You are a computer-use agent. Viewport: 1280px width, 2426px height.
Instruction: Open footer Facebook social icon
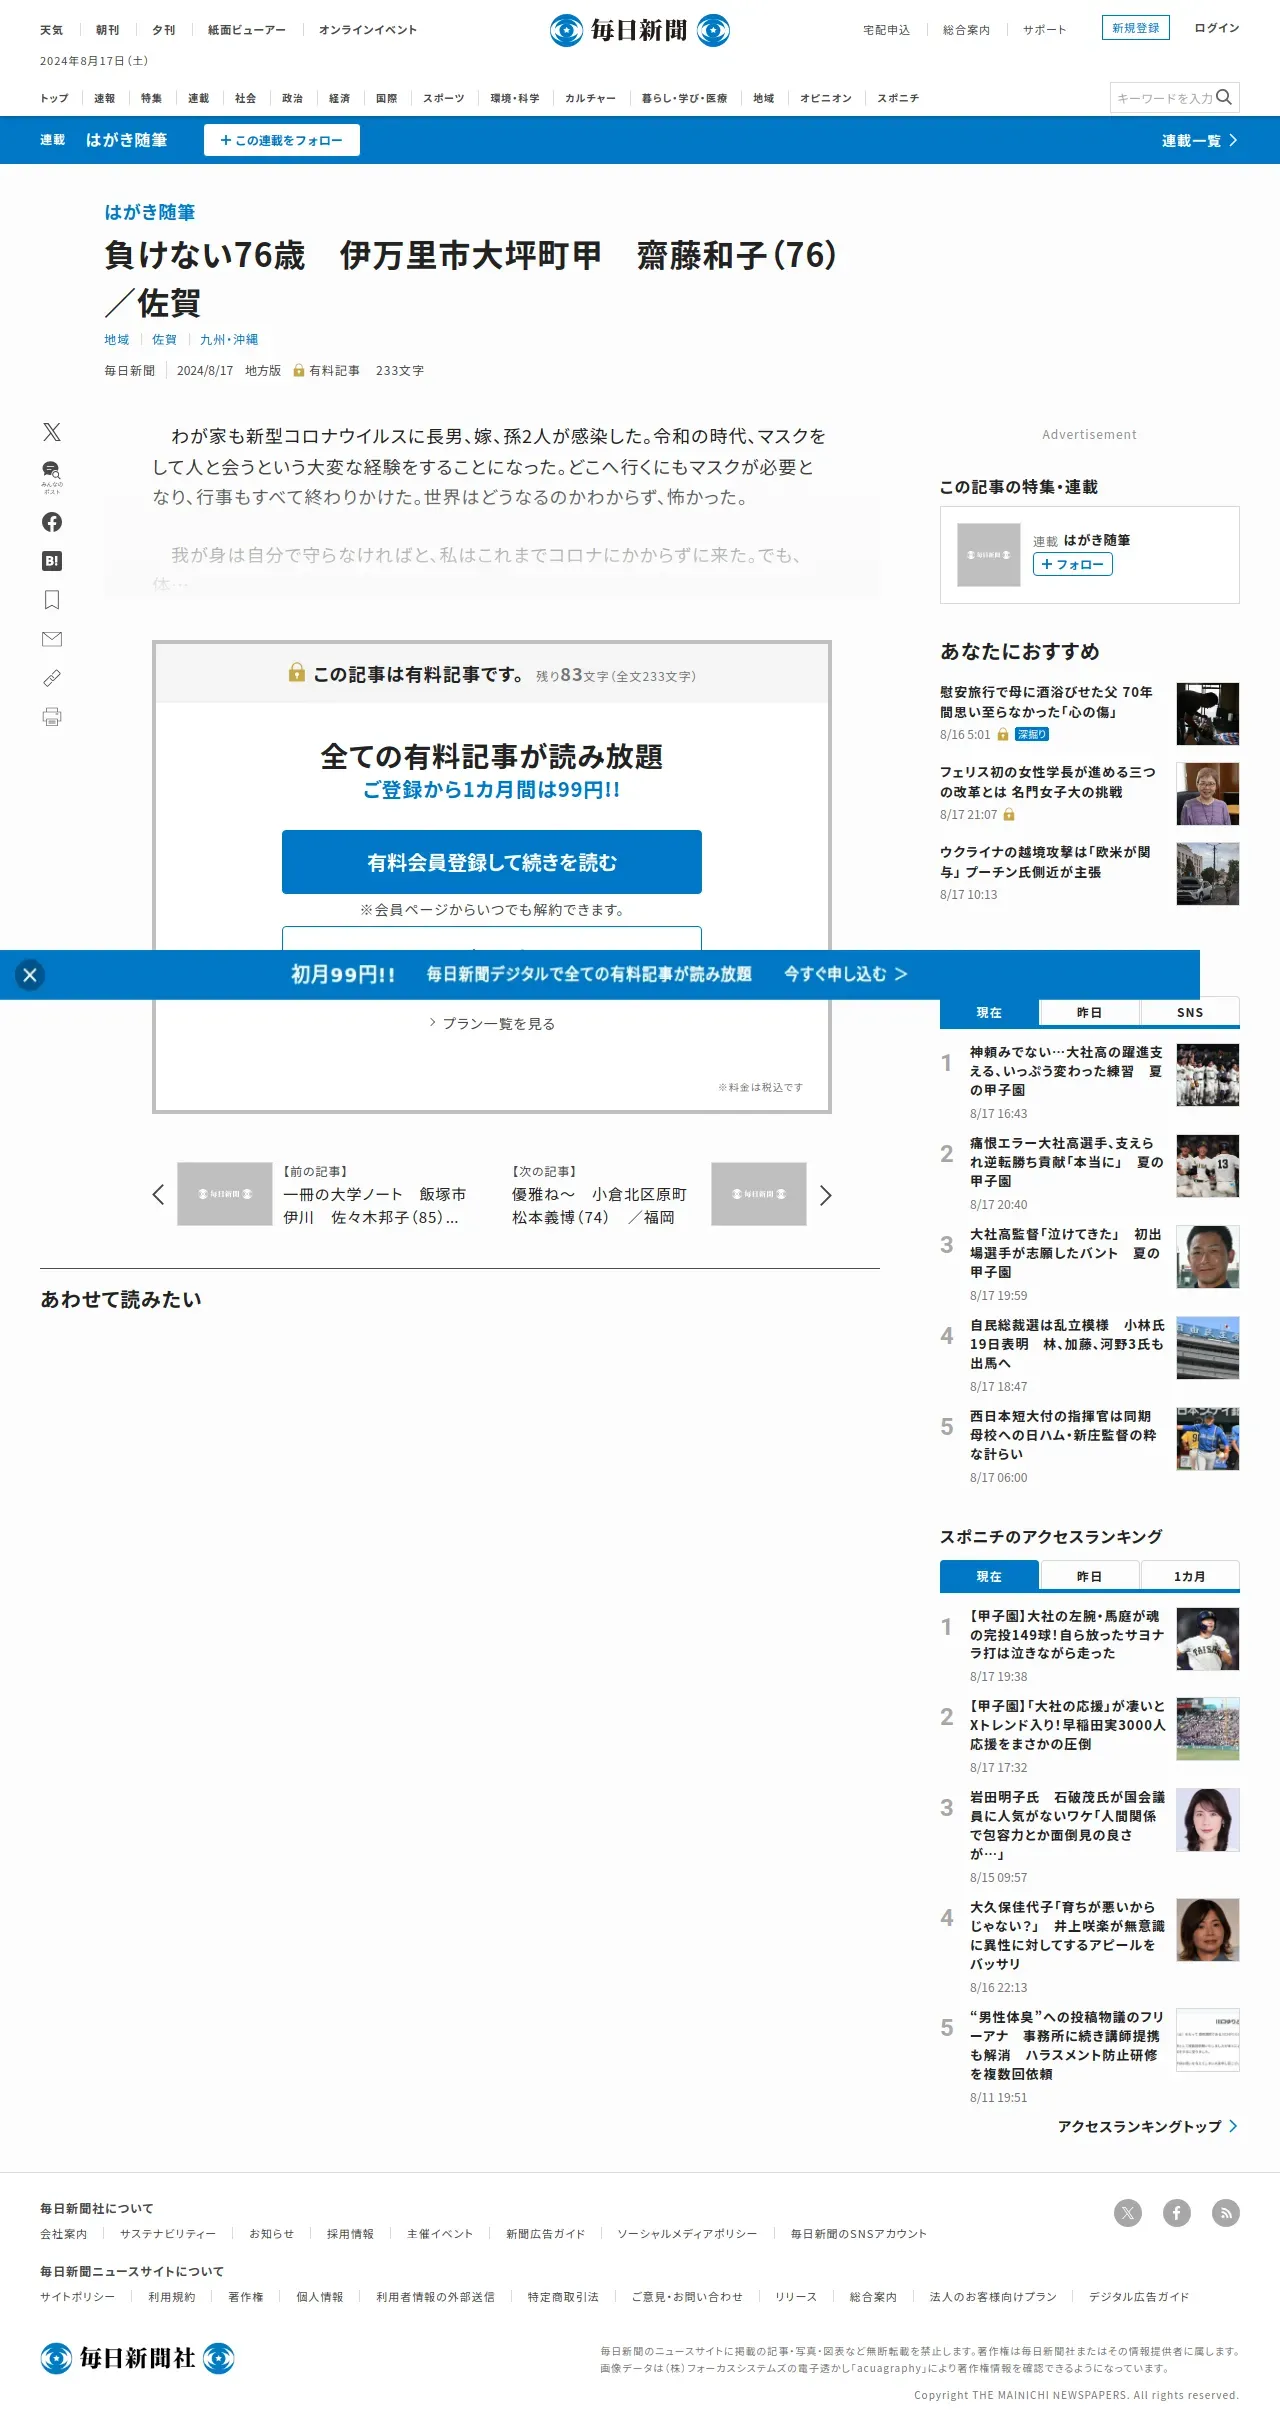tap(1177, 2213)
